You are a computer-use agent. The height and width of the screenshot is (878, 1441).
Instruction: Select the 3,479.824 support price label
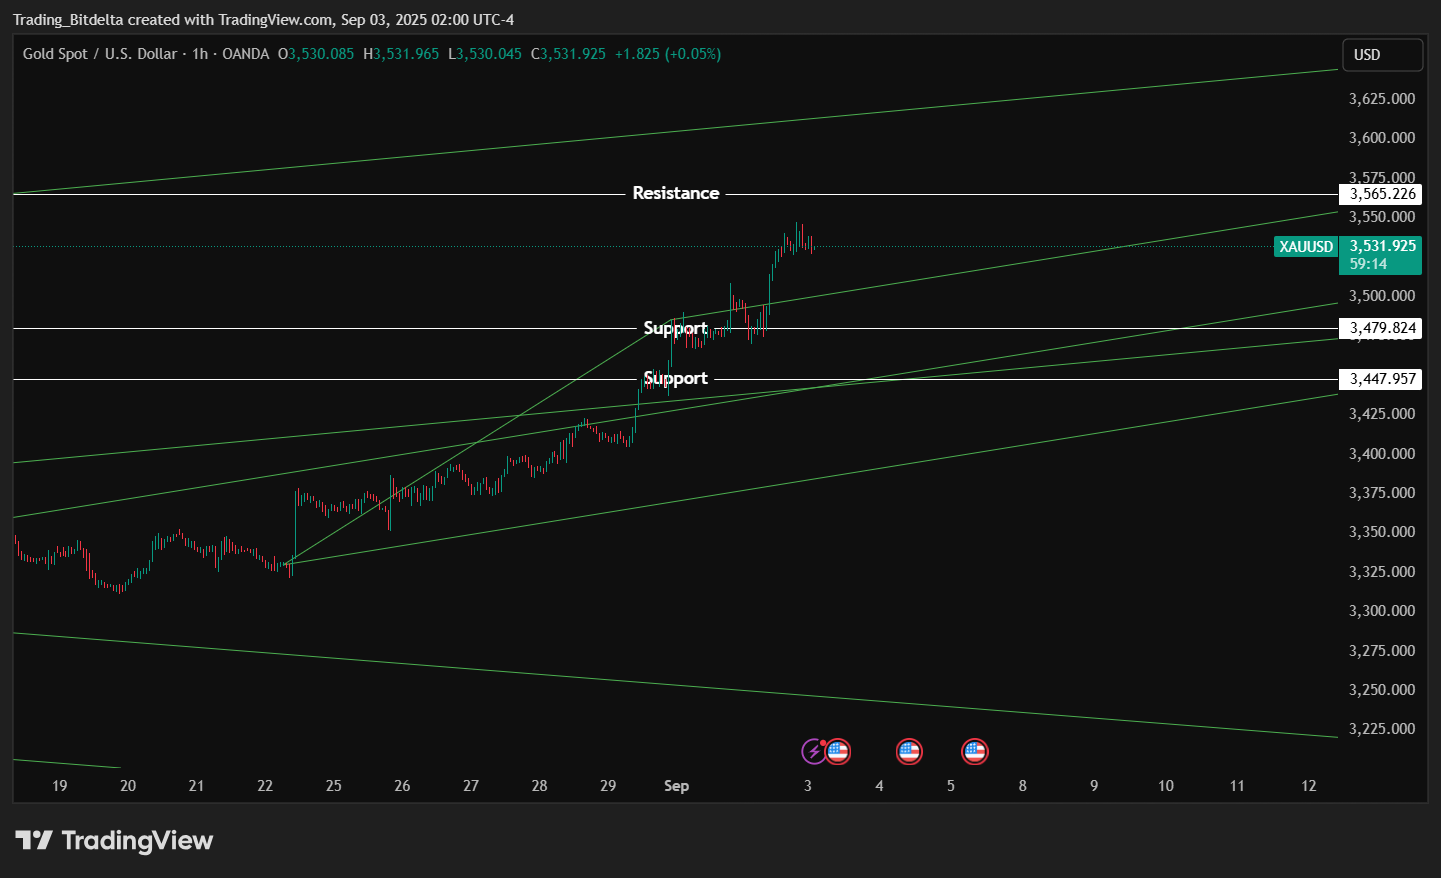click(1382, 328)
